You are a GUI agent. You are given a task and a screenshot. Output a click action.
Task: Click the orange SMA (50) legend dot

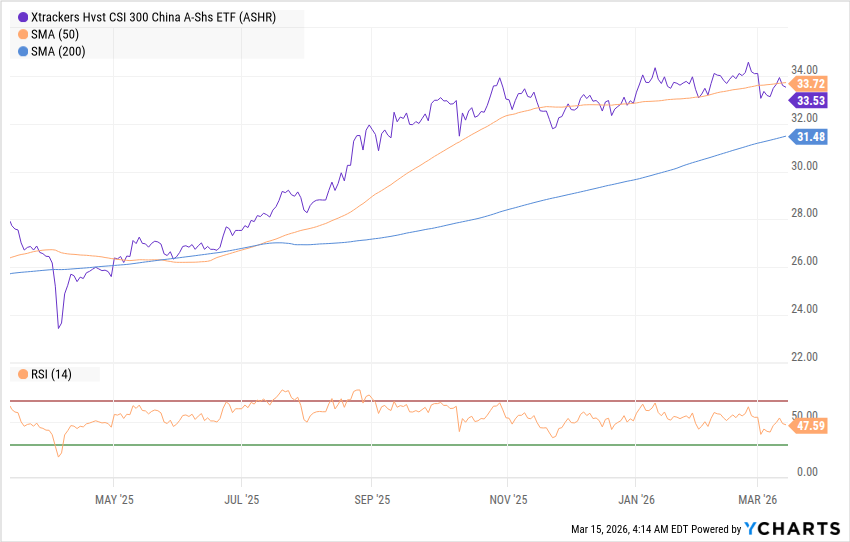tap(23, 35)
